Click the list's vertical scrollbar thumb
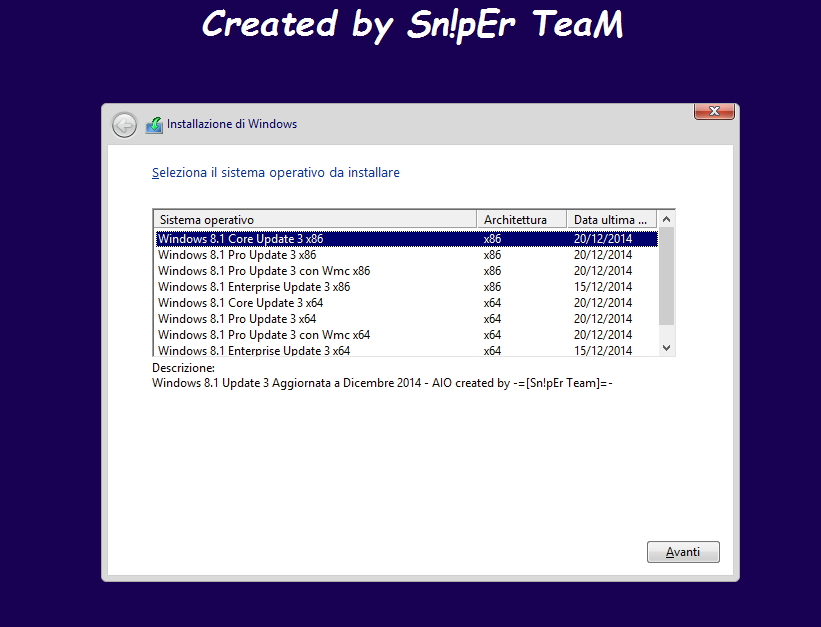 667,276
